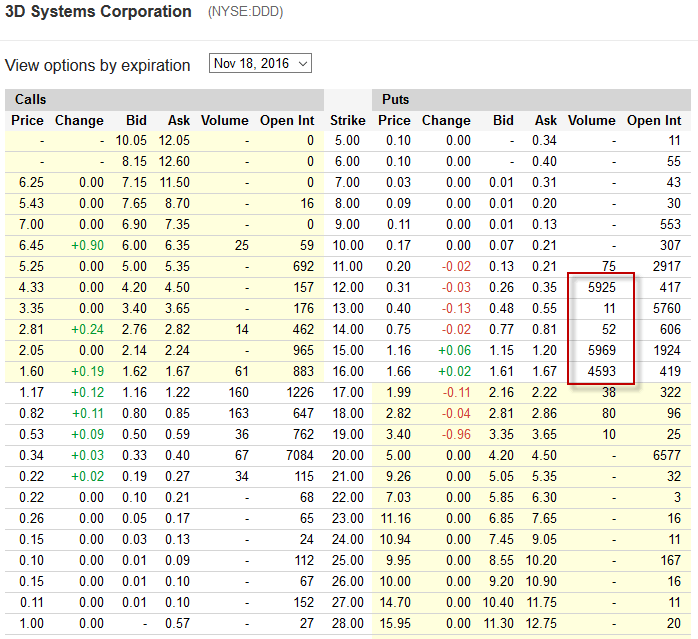The height and width of the screenshot is (639, 698).
Task: Click the Strike column header
Action: pos(348,120)
